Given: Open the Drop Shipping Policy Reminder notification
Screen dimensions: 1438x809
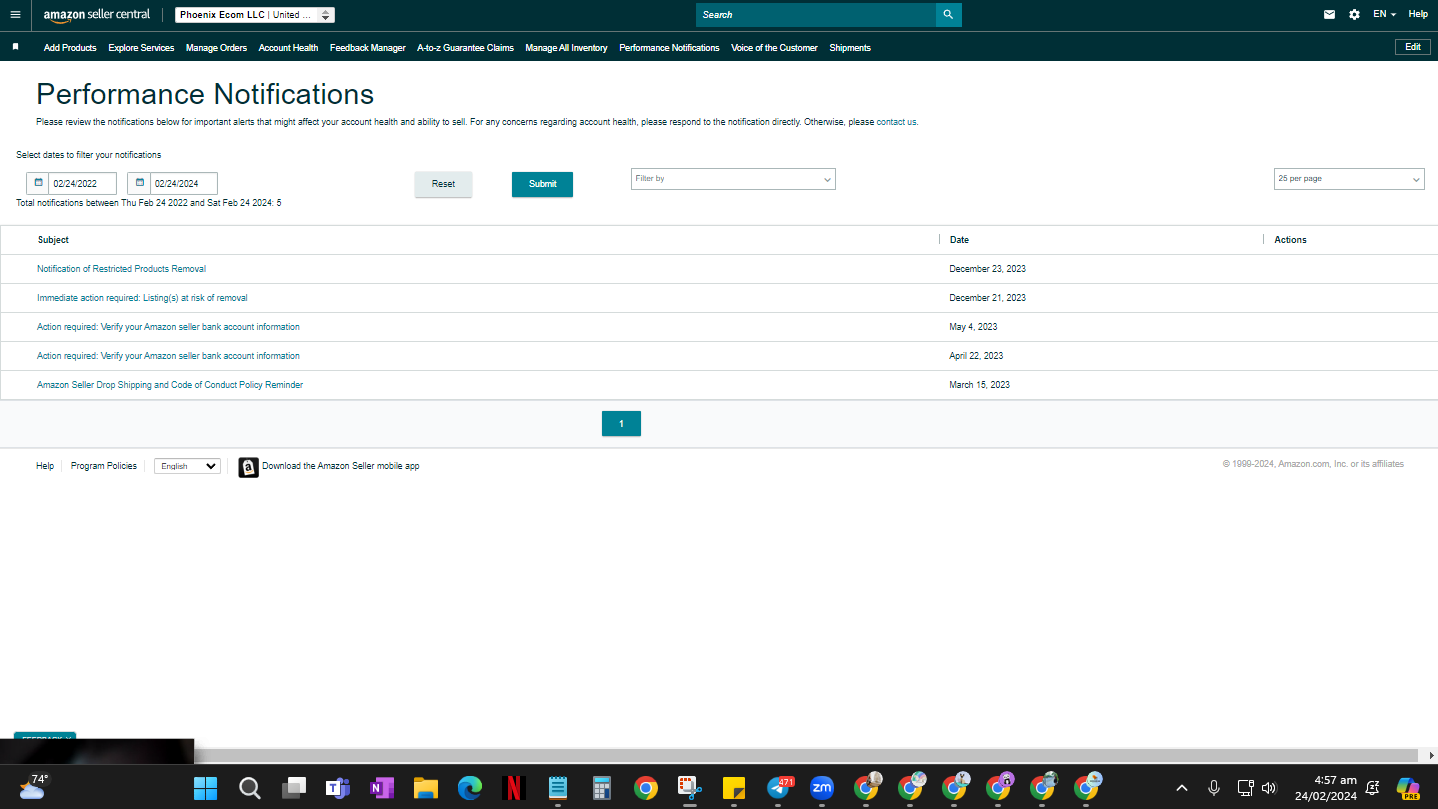Looking at the screenshot, I should 170,385.
